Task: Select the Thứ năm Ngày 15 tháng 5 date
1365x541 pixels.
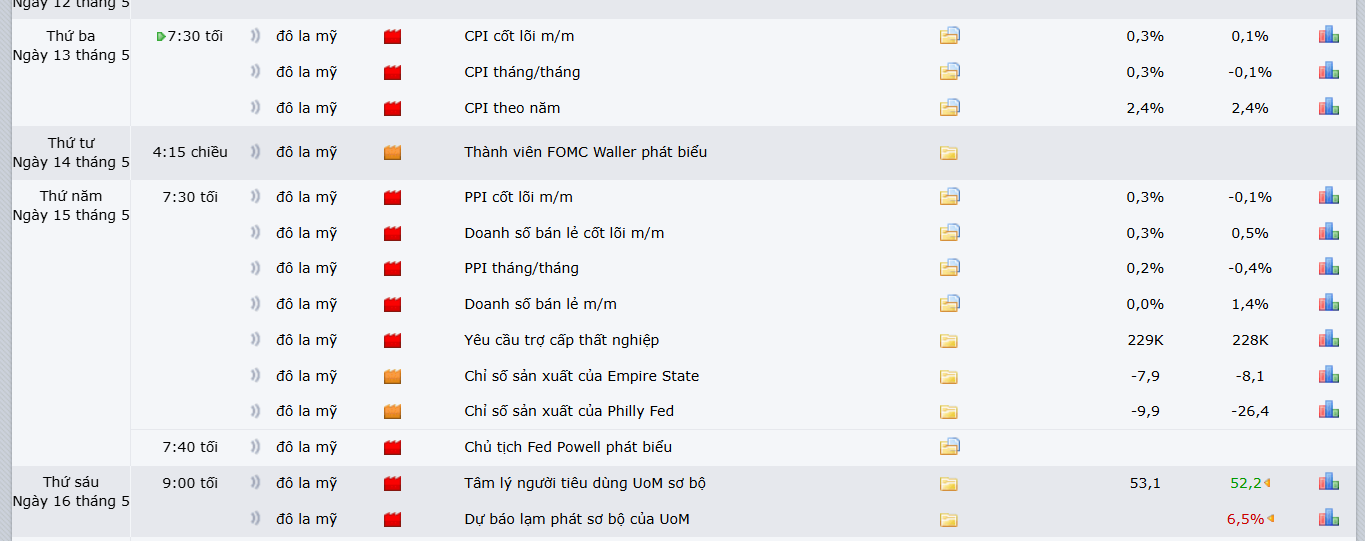Action: pos(71,205)
